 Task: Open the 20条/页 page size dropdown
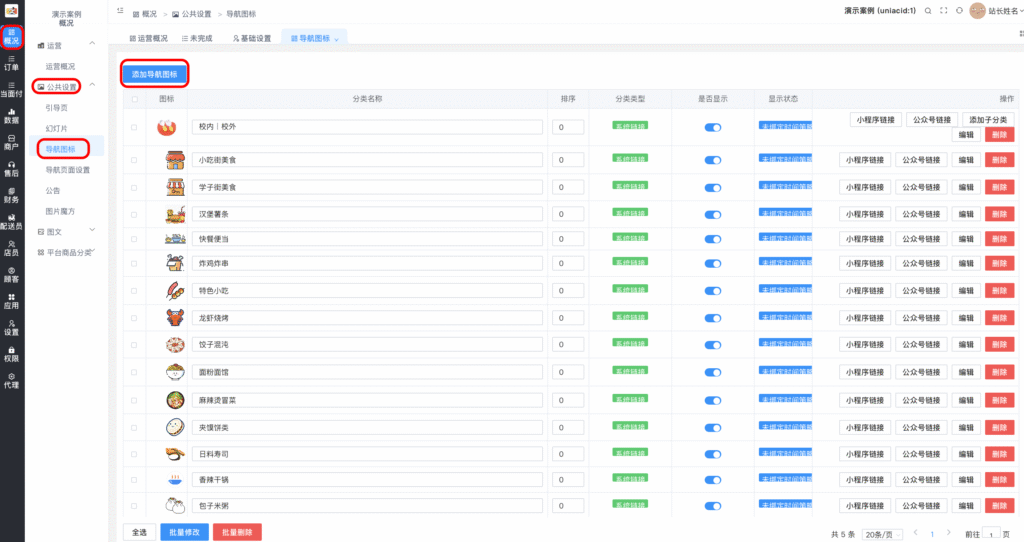click(x=881, y=535)
